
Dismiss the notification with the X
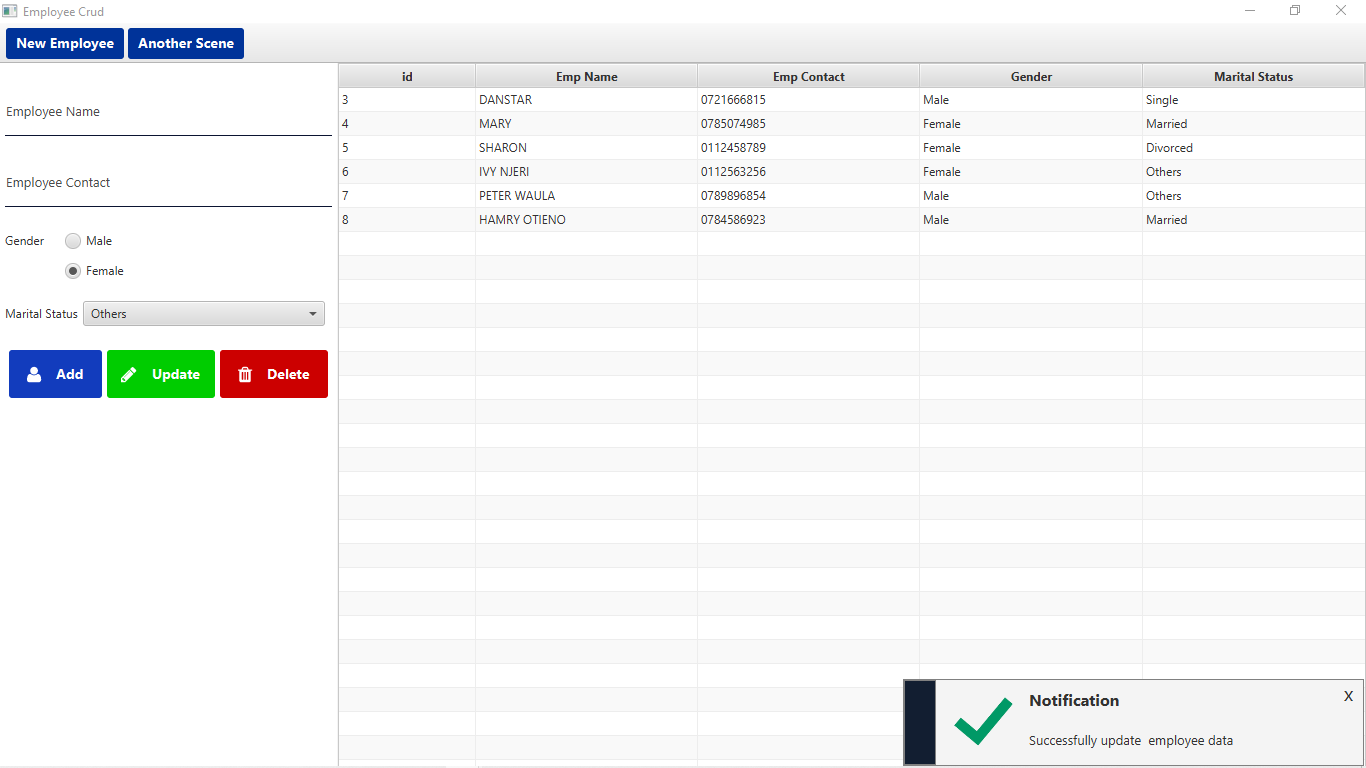point(1348,696)
